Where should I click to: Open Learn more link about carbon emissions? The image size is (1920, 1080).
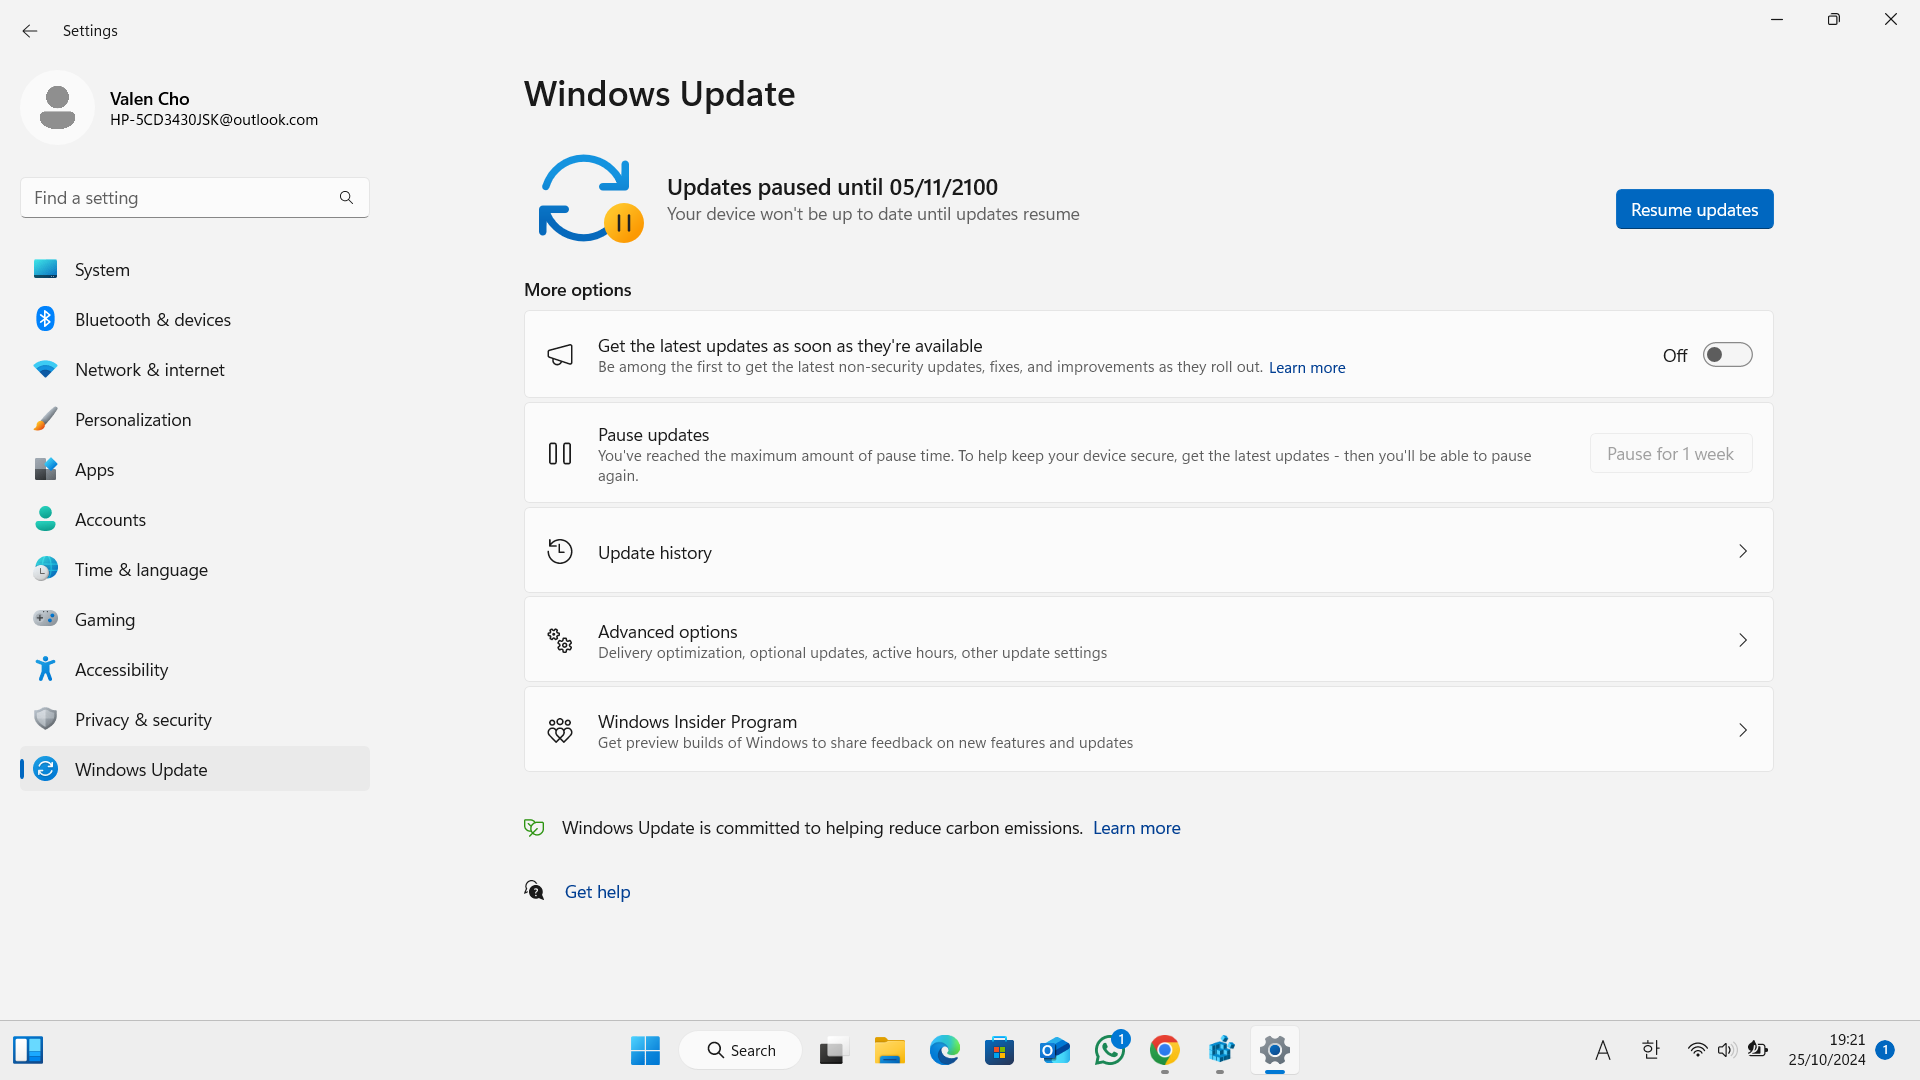[1136, 828]
